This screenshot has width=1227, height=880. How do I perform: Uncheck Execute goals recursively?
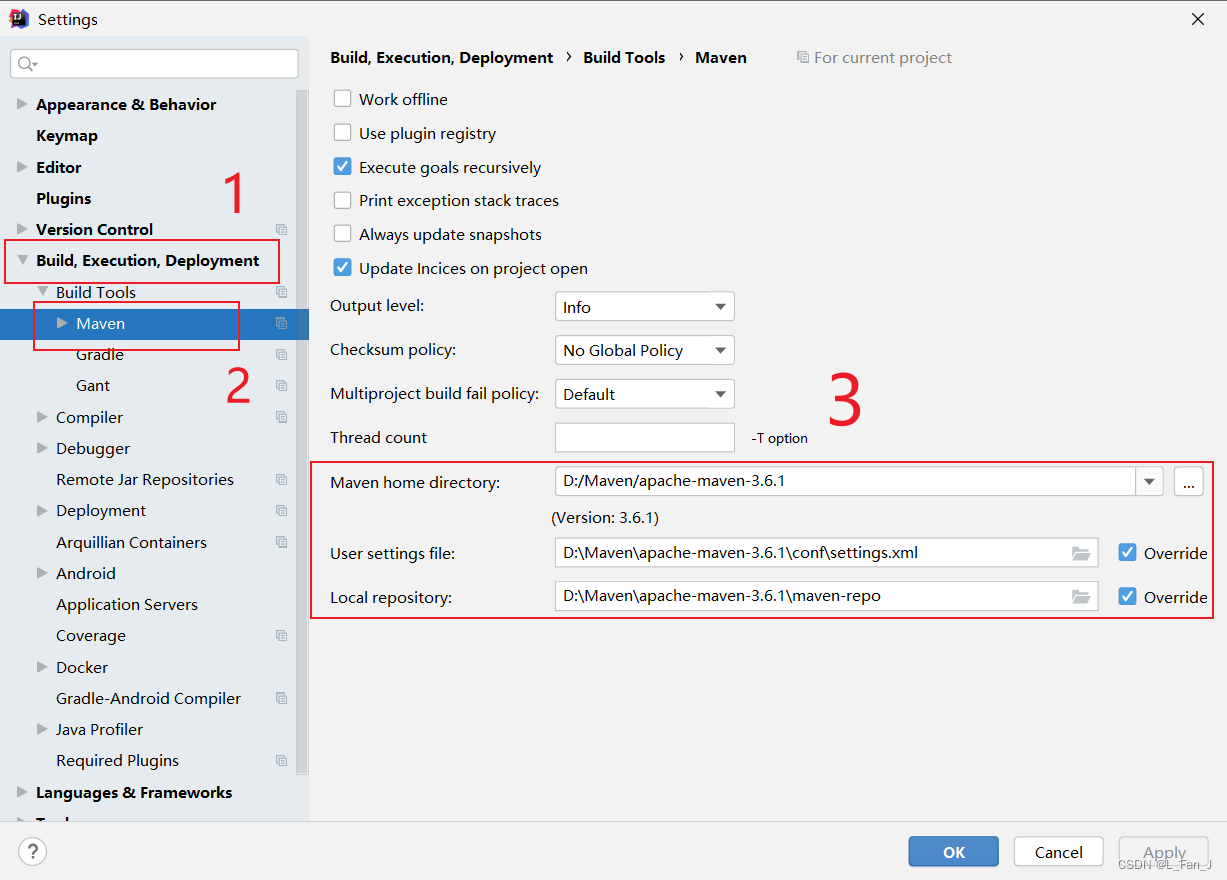(x=342, y=167)
